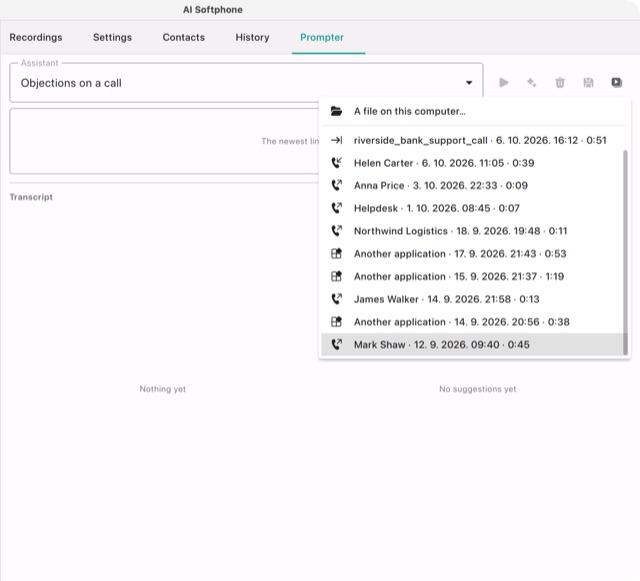Click the incoming call icon next to Helen Carter
The width and height of the screenshot is (640, 581).
pos(336,163)
